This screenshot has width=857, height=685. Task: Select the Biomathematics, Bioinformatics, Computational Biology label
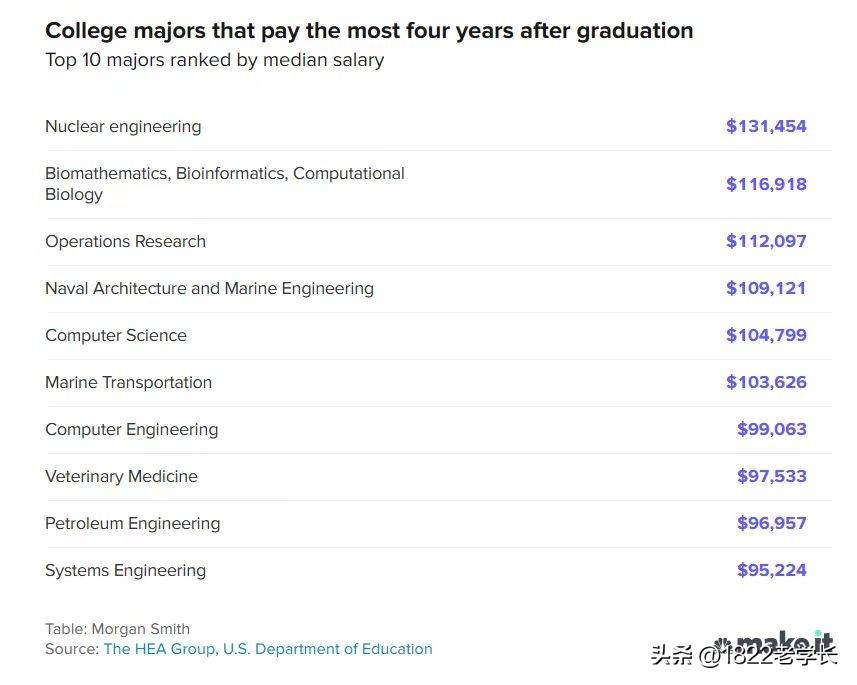point(224,184)
